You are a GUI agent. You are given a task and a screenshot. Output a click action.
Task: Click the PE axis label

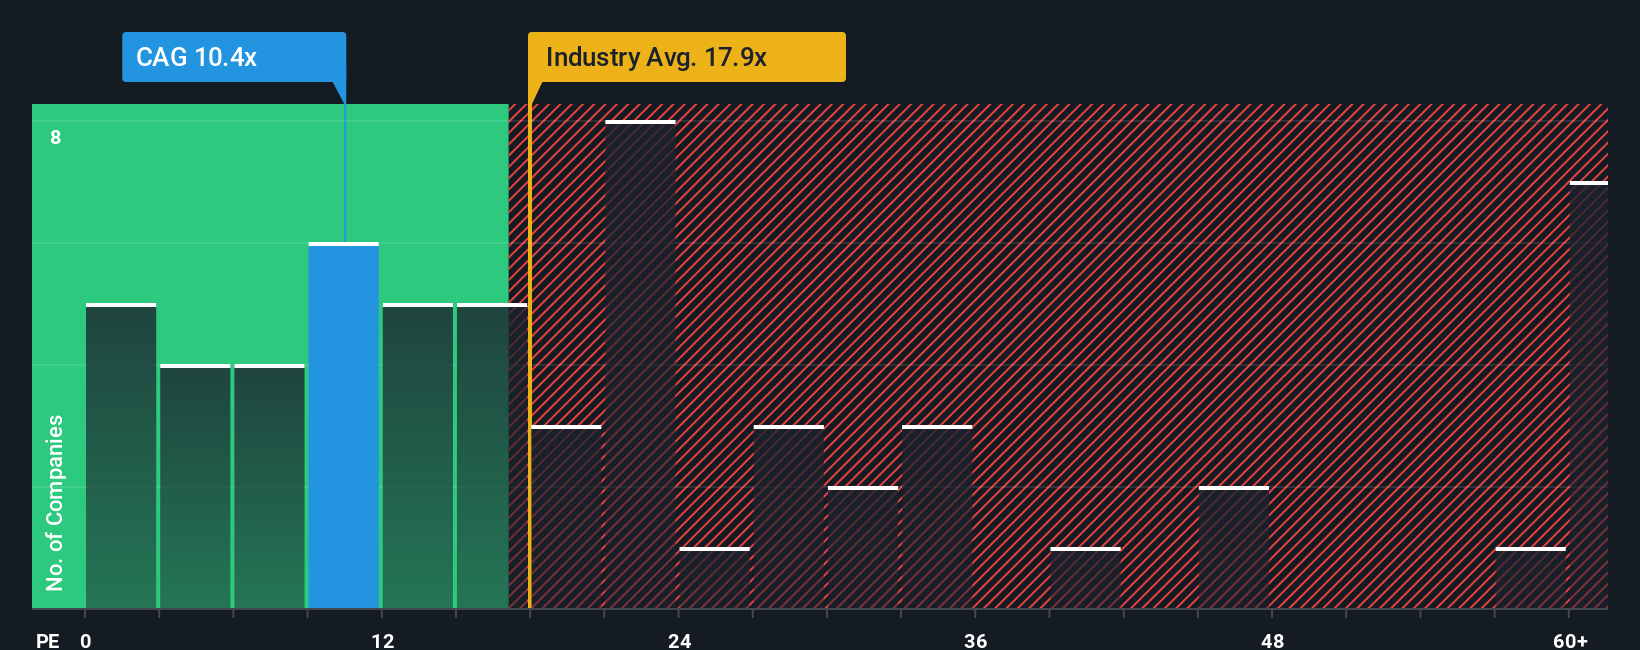48,640
